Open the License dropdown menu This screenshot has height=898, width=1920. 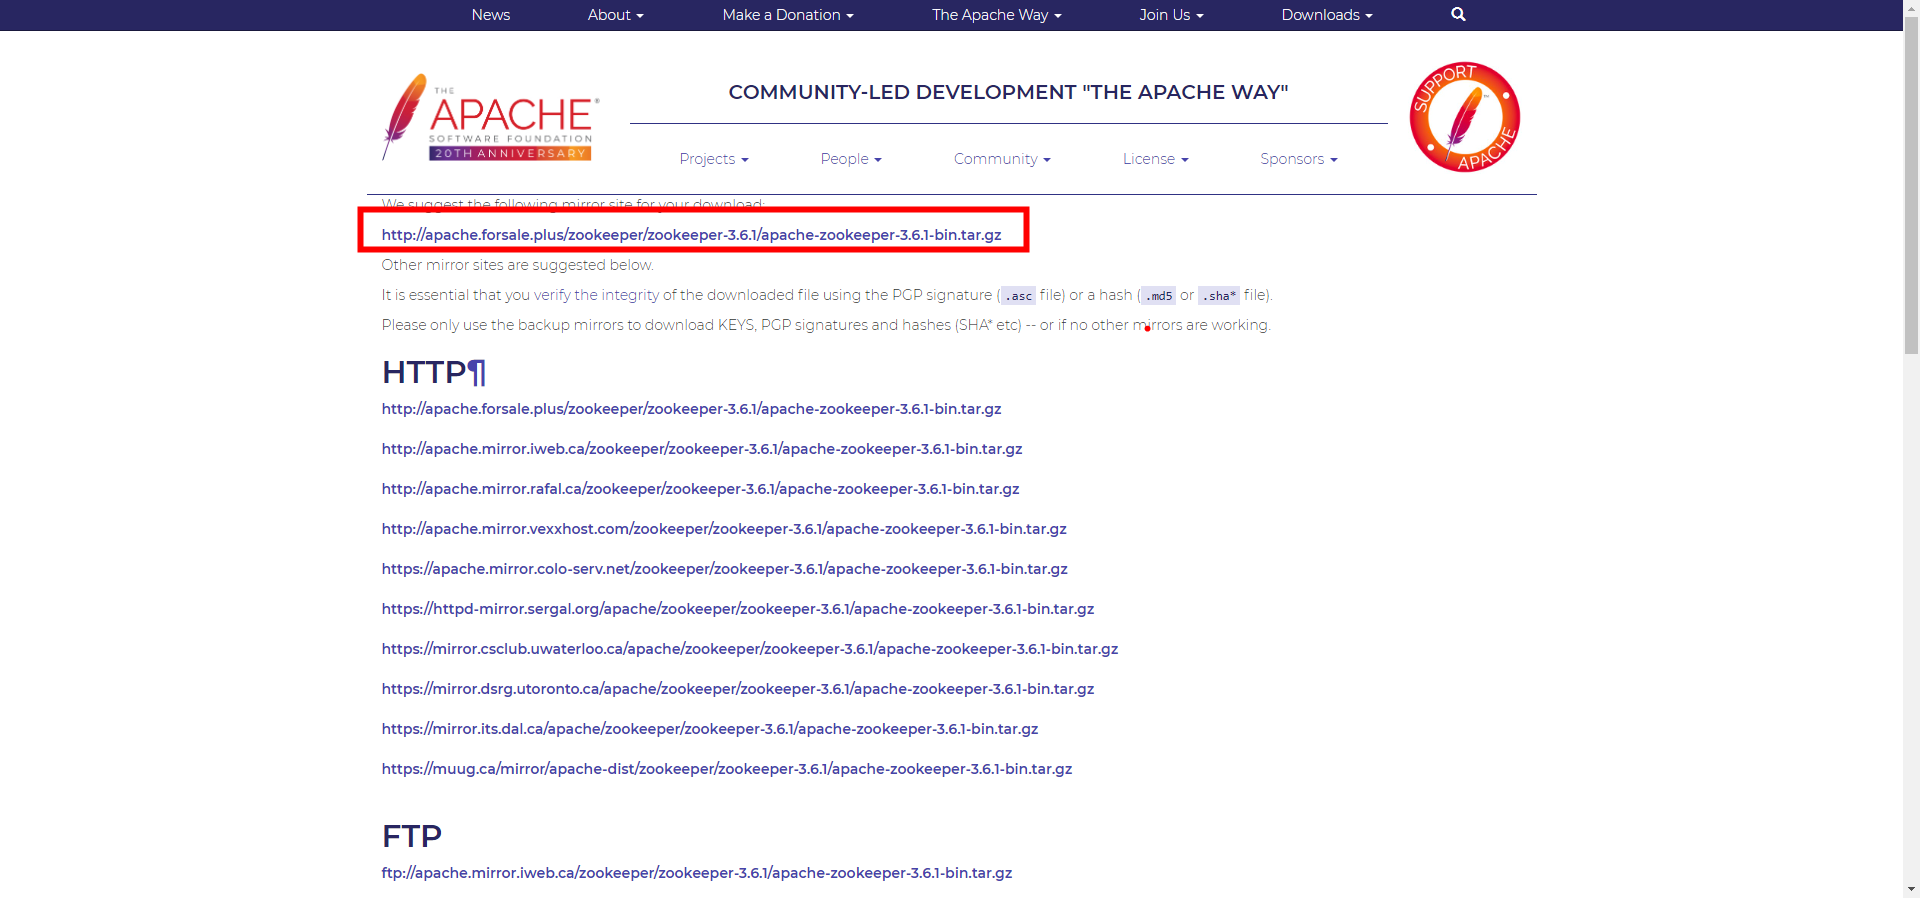(x=1156, y=159)
